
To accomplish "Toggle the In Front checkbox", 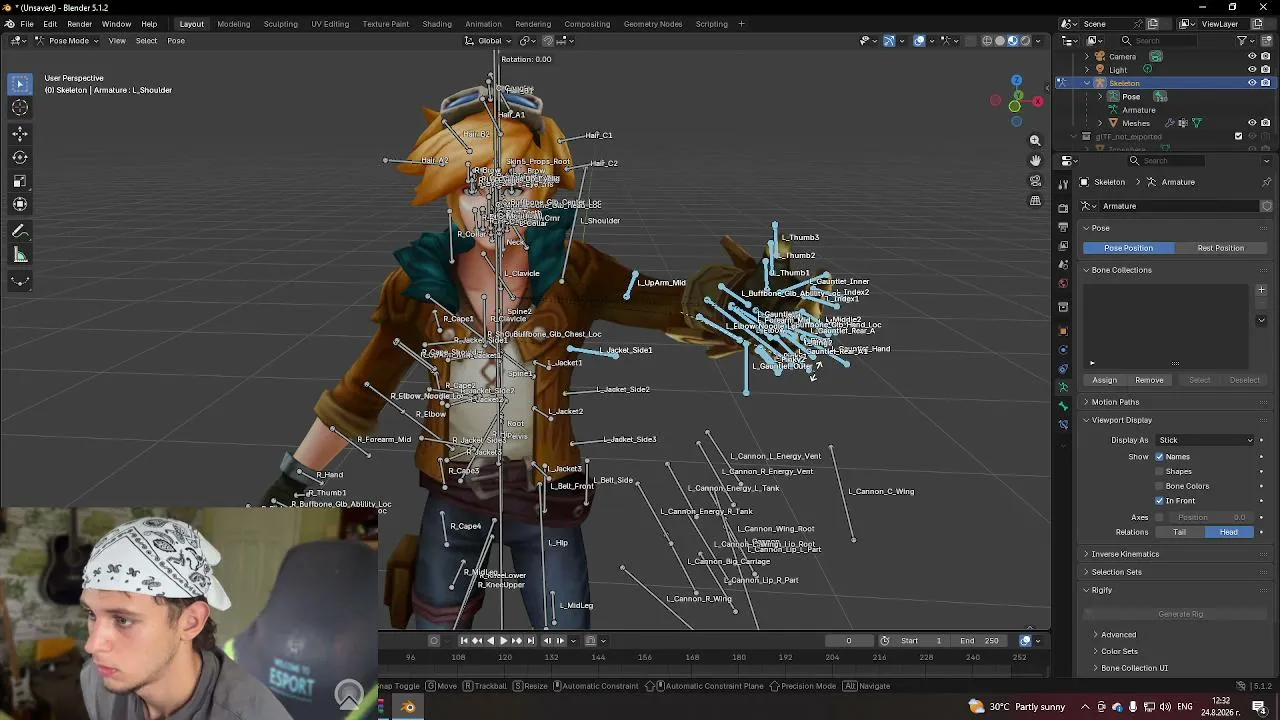I will [1160, 501].
